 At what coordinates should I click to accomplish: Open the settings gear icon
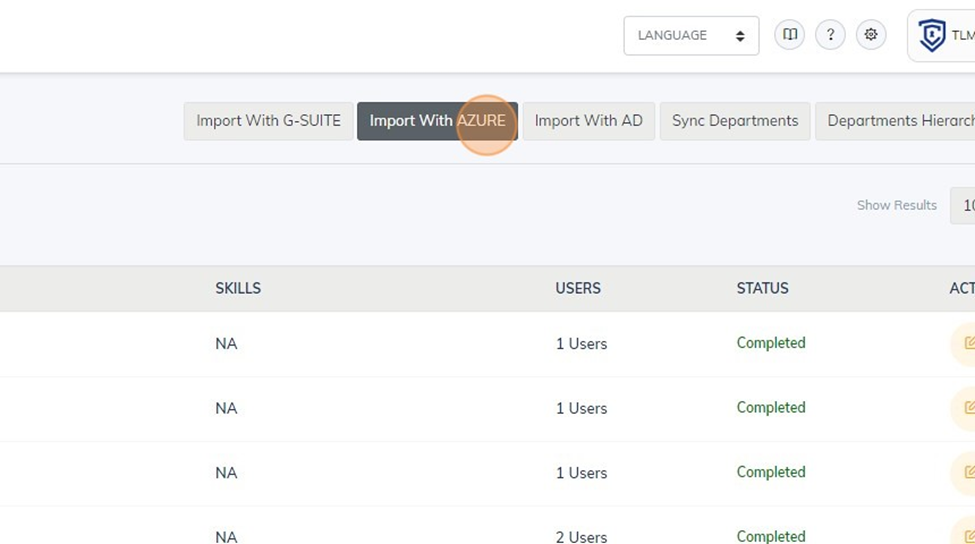point(871,35)
